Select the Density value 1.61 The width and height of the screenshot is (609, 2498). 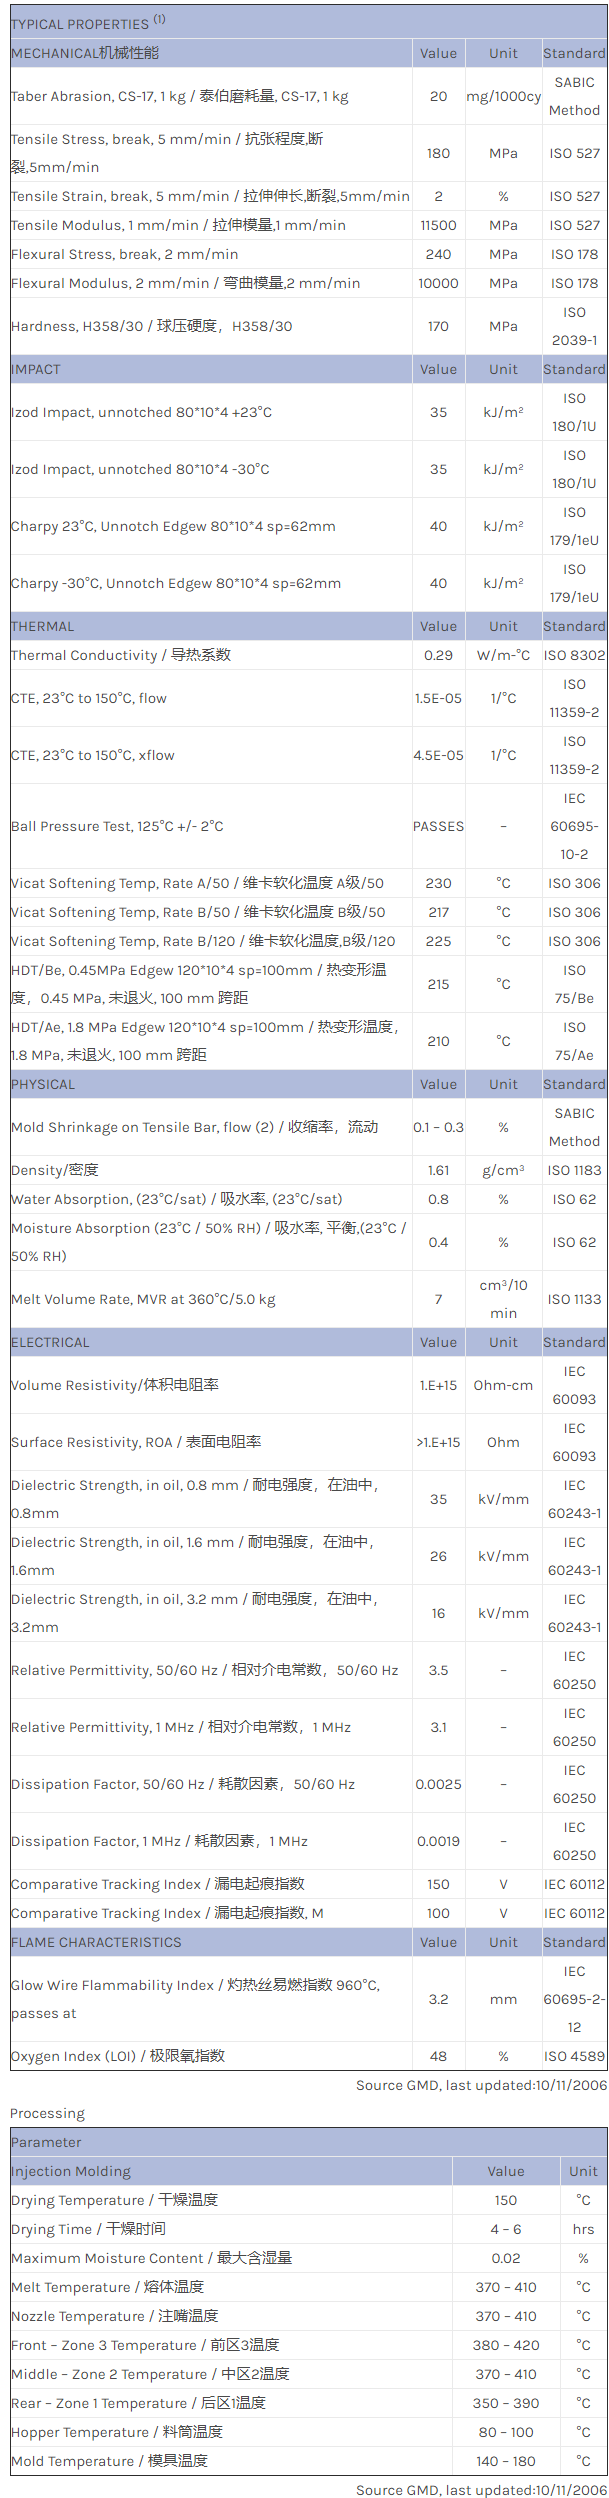click(x=438, y=1170)
